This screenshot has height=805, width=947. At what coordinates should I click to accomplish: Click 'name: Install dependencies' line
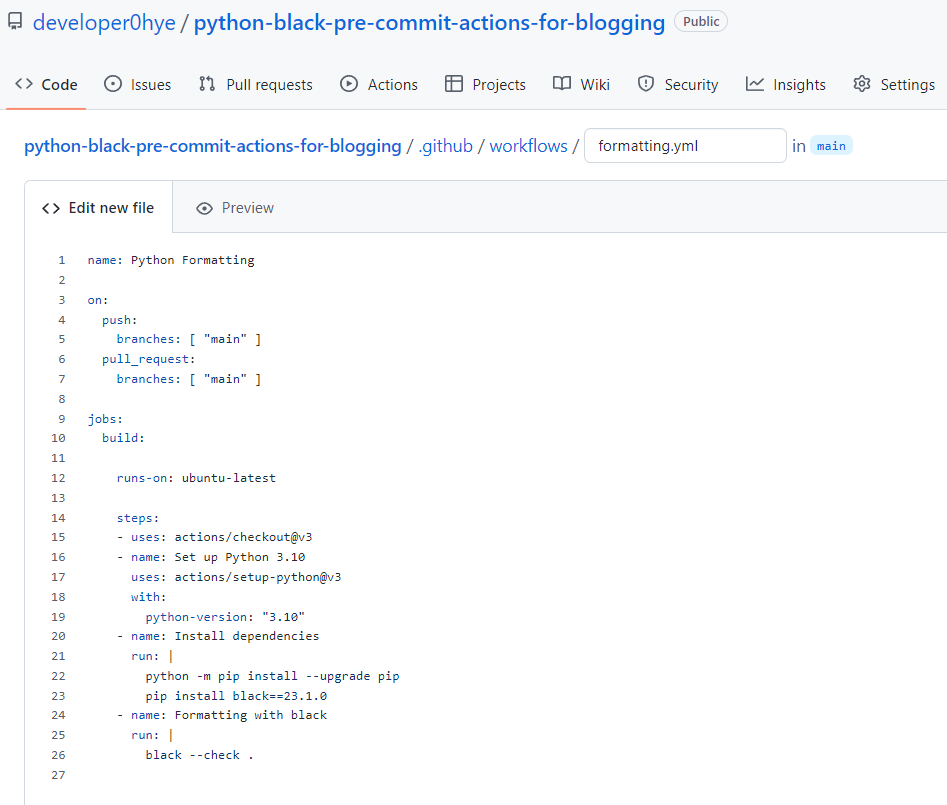pos(218,636)
